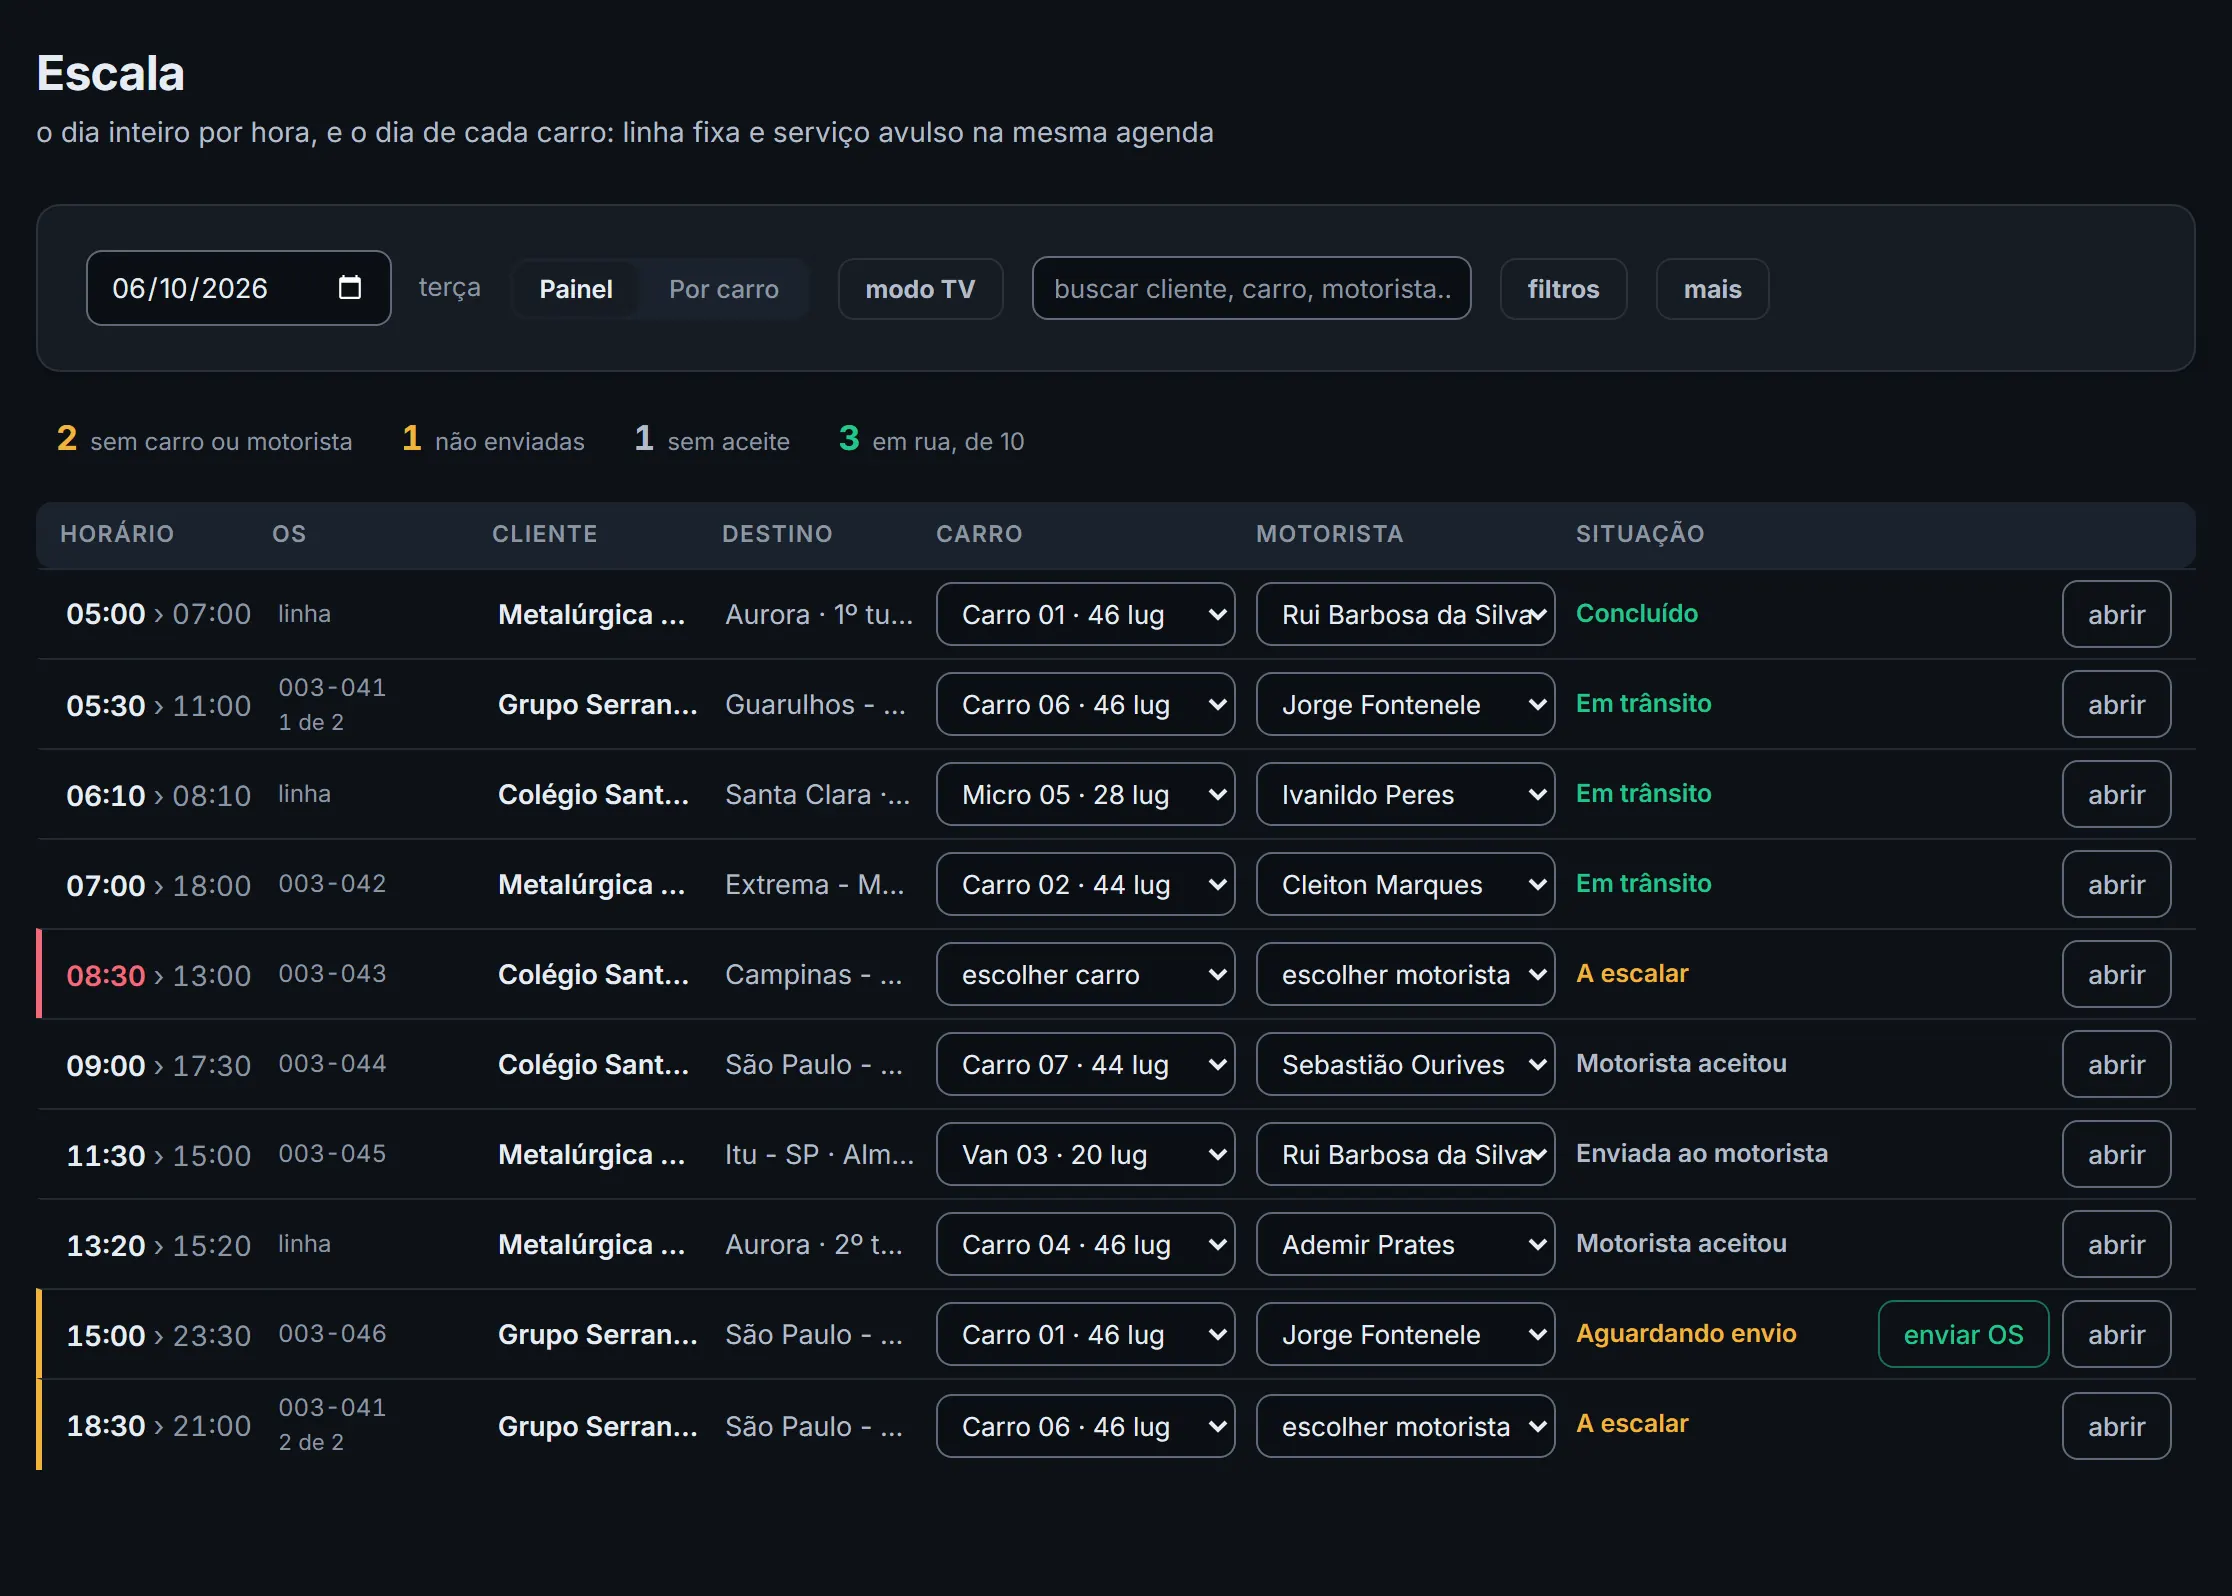Open the 05:00 Concluído row with abrir
The height and width of the screenshot is (1596, 2232).
point(2116,614)
